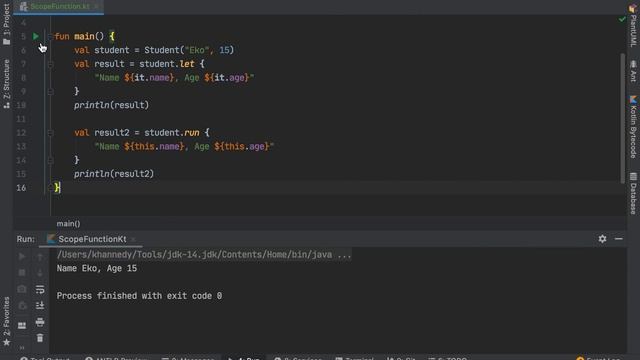
Task: Close the ScopeFunction.kt editor tab
Action: point(96,7)
